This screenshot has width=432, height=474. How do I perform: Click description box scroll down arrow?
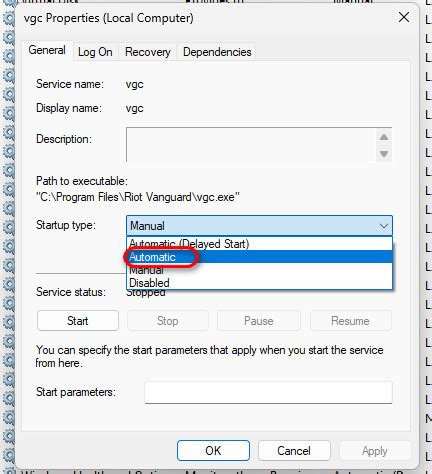(384, 154)
